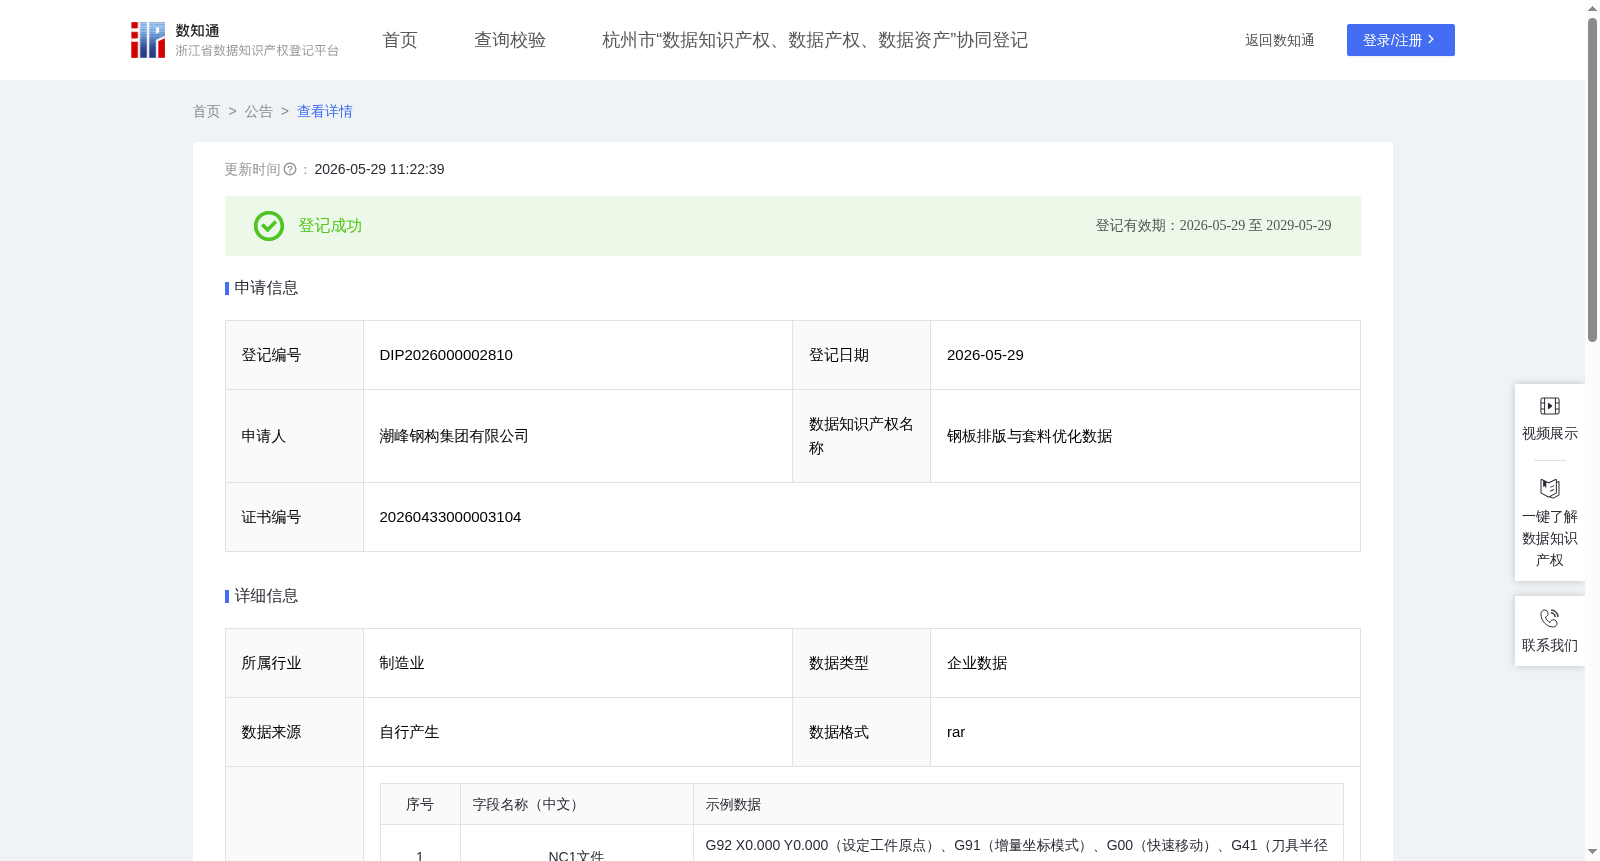Click the 登记有效期 validity text
This screenshot has width=1600, height=861.
[x=1213, y=226]
